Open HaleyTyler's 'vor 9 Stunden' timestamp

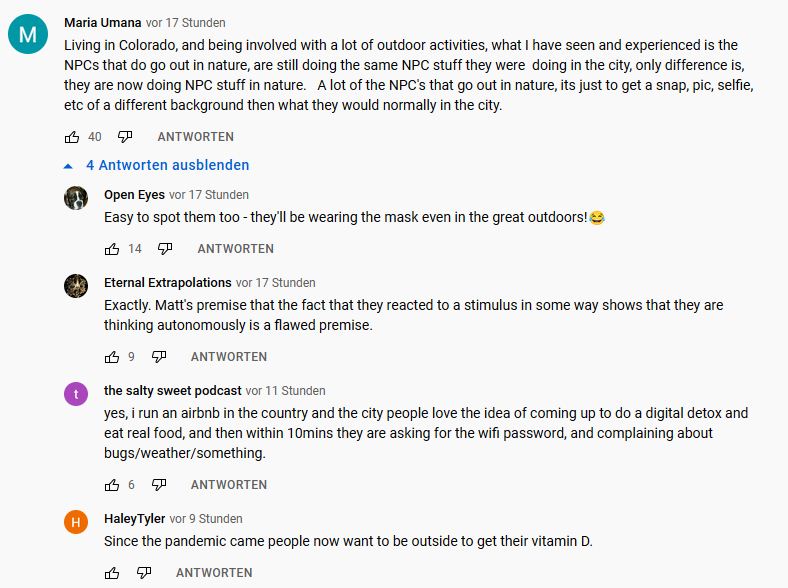pyautogui.click(x=206, y=519)
